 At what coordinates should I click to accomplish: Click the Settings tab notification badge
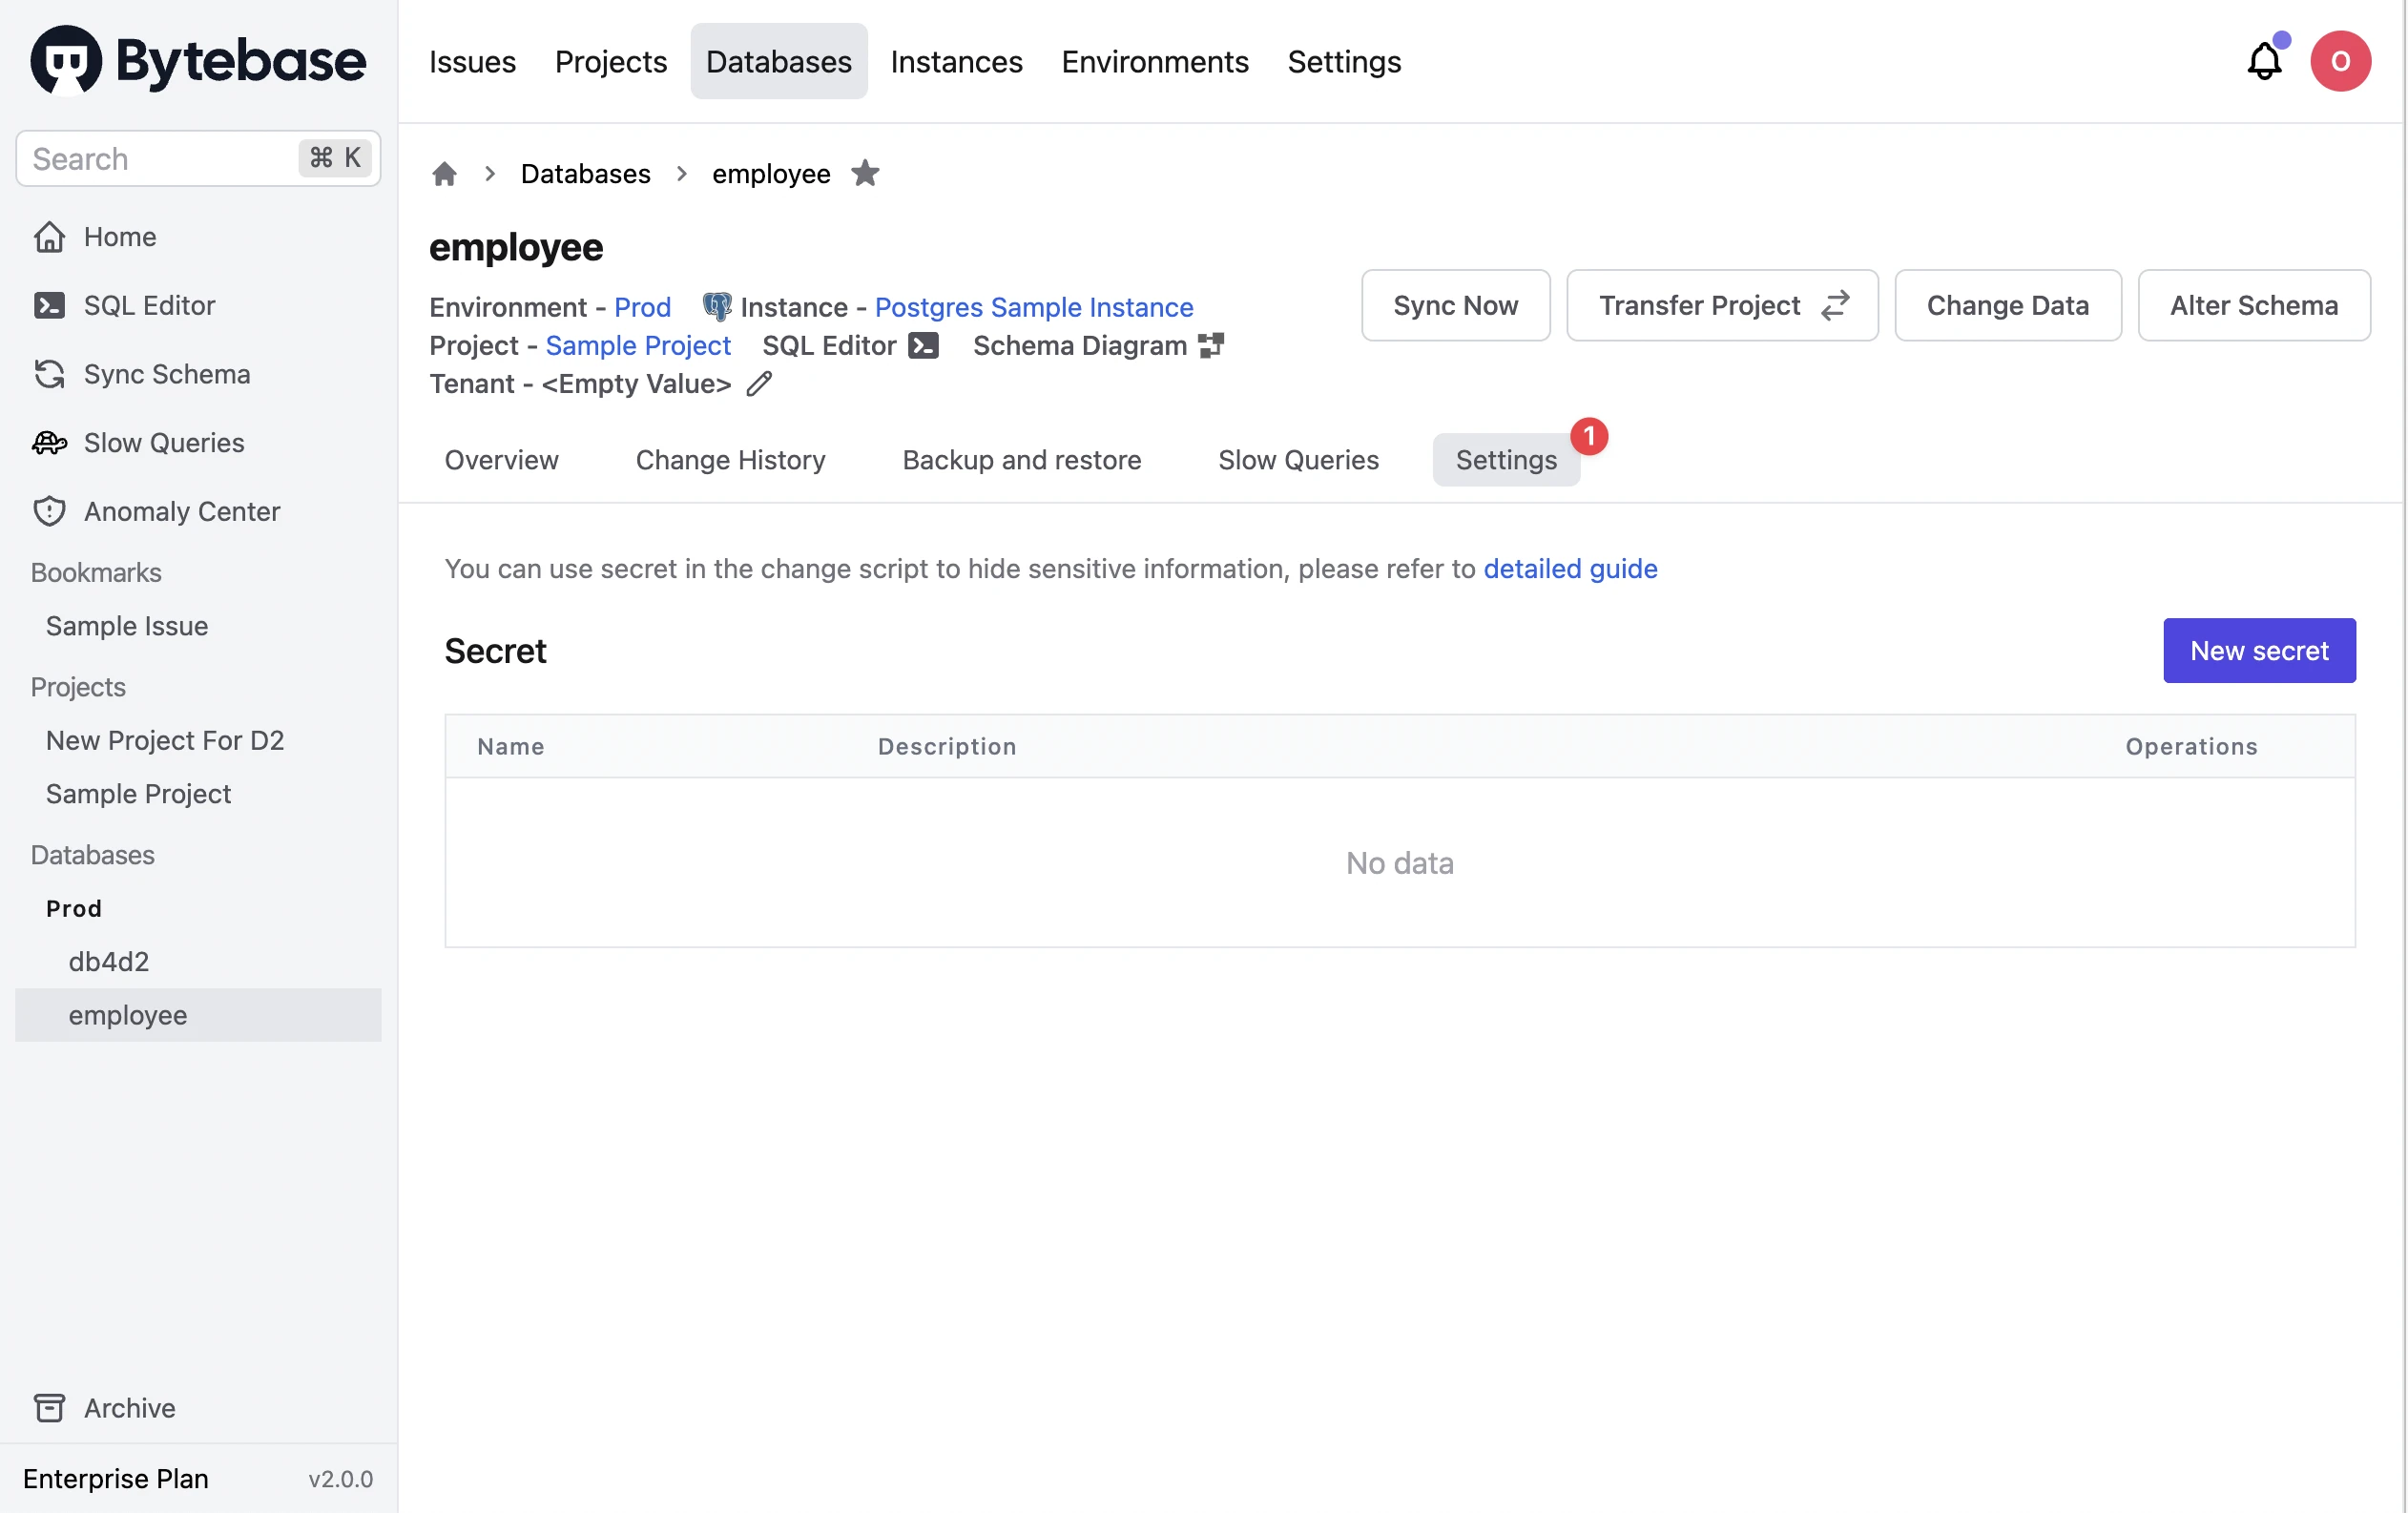pos(1589,436)
